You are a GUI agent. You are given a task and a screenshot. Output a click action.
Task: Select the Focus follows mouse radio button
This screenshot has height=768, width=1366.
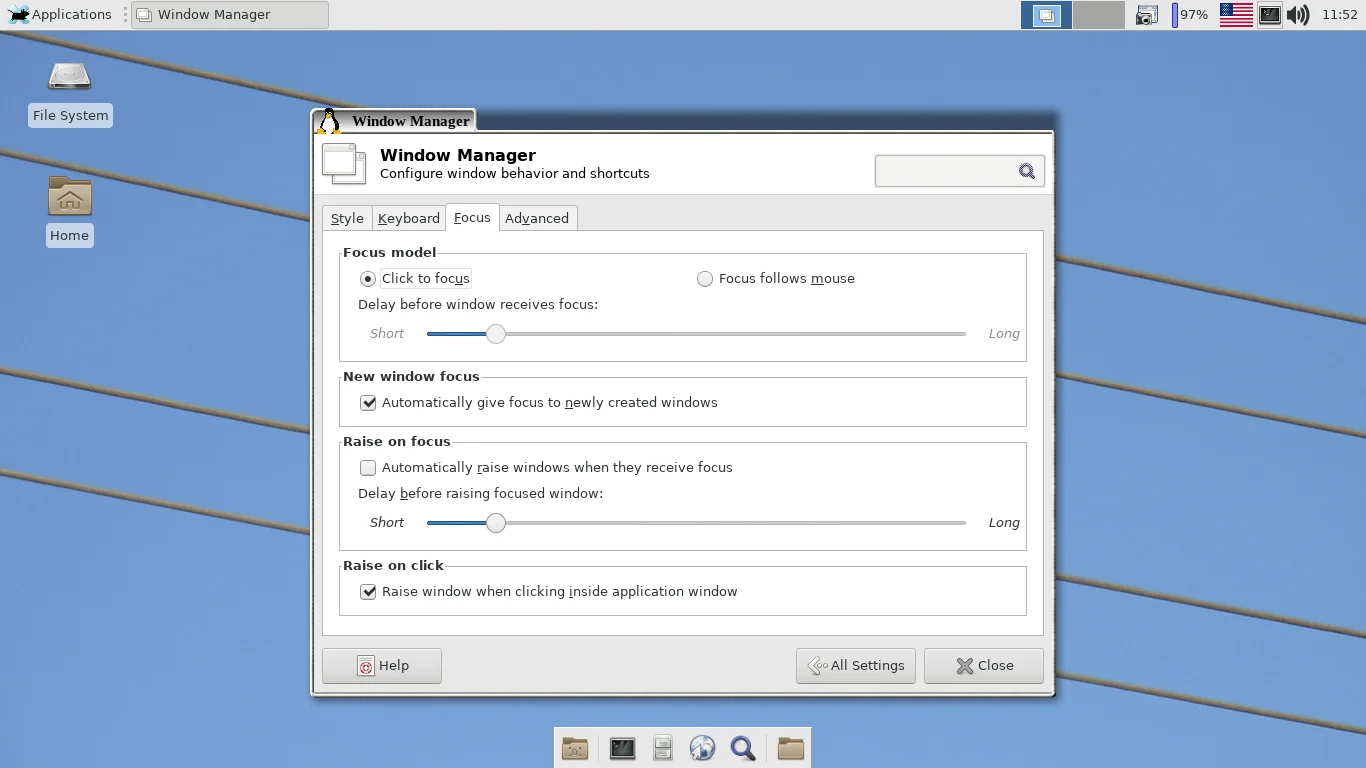[x=705, y=279]
